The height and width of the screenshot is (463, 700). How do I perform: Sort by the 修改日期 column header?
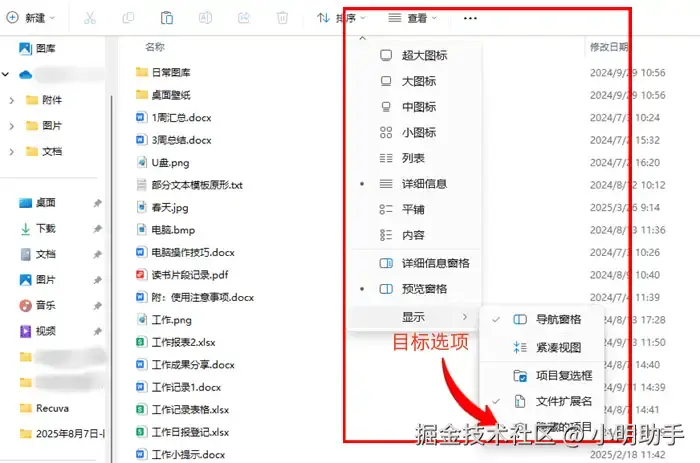click(x=609, y=46)
